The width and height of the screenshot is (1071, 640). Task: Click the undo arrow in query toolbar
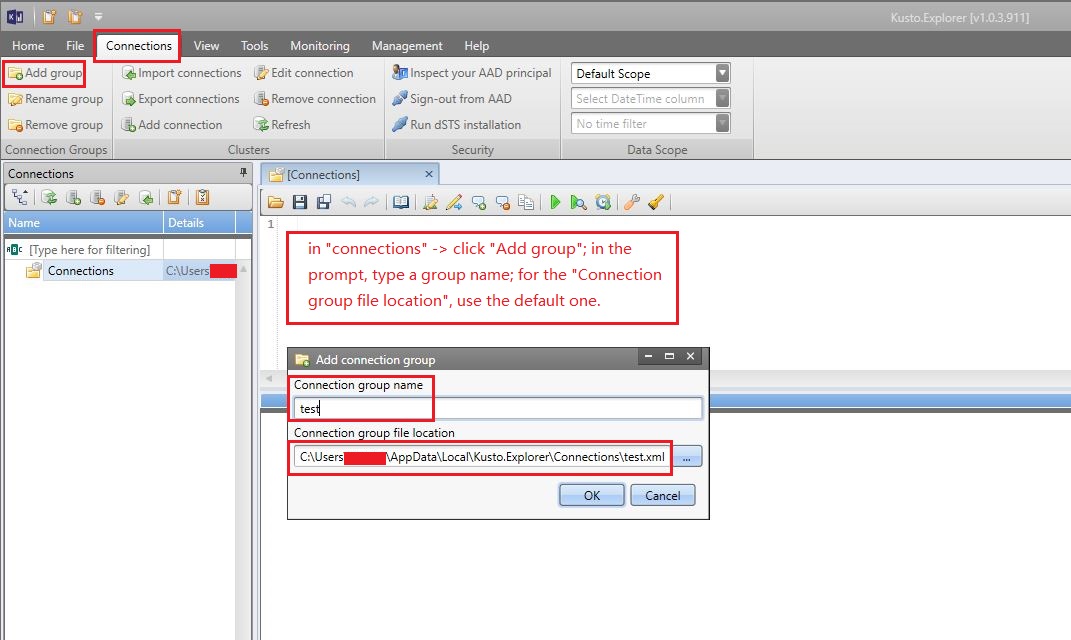(x=348, y=202)
